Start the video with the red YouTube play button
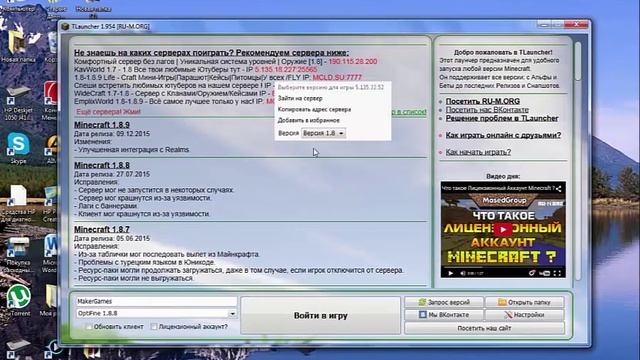The height and width of the screenshot is (360, 640). click(503, 229)
